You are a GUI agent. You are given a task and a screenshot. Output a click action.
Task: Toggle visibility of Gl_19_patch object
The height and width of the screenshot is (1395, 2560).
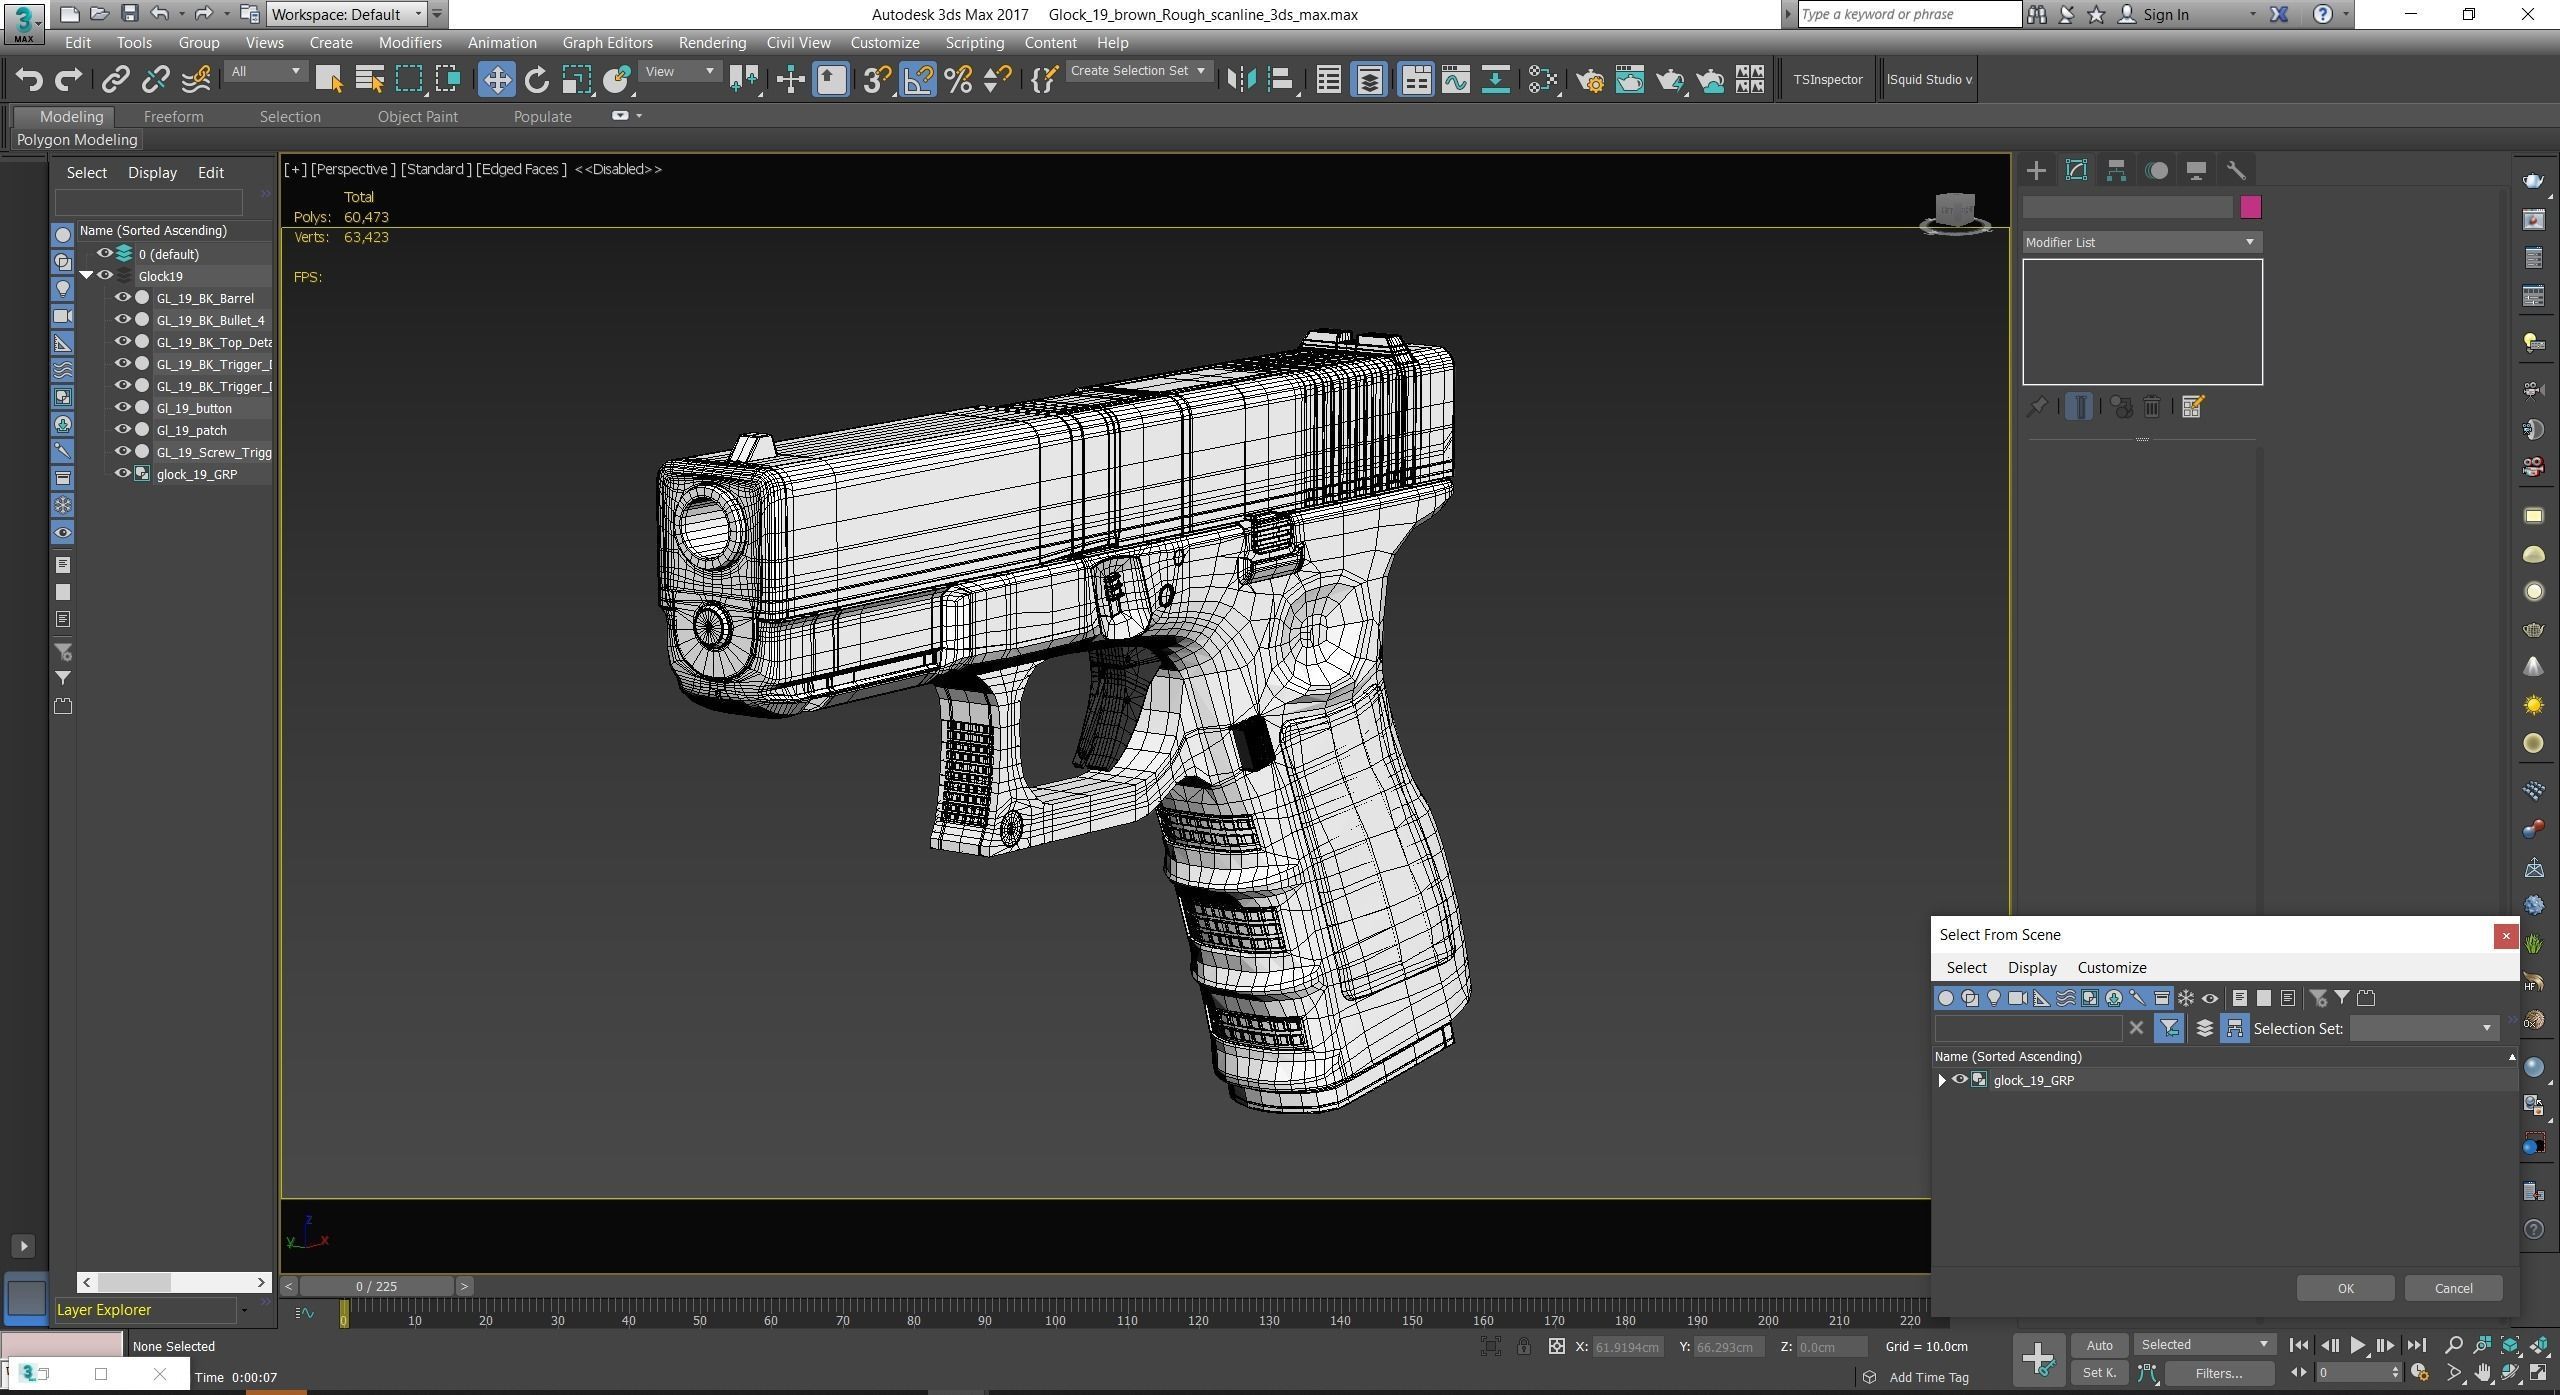tap(123, 430)
